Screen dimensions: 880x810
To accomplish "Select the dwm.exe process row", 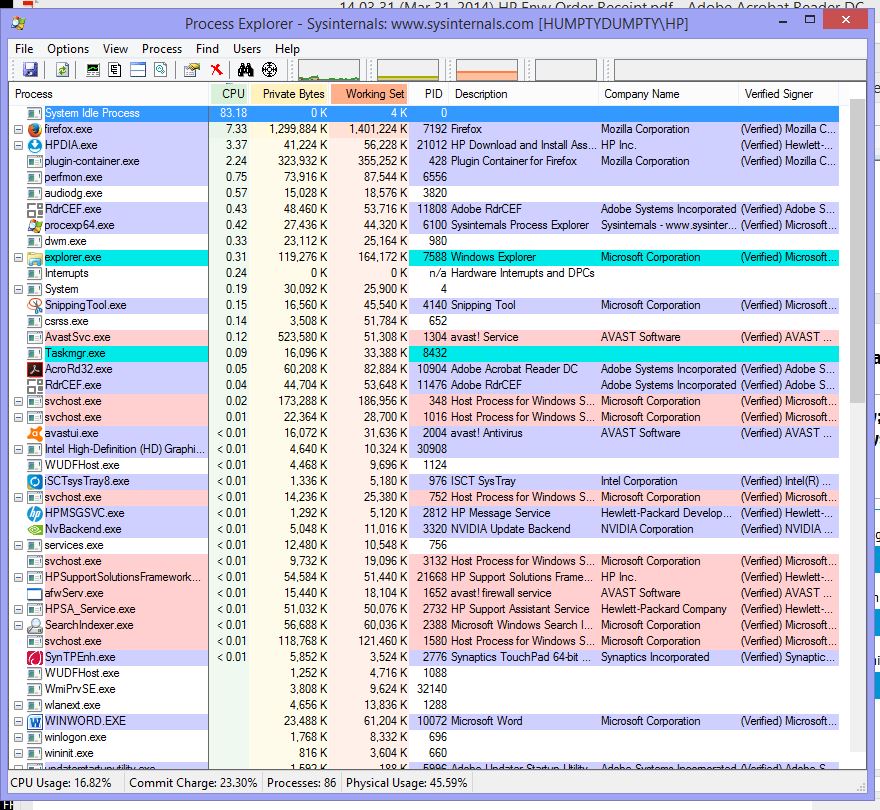I will [x=425, y=241].
